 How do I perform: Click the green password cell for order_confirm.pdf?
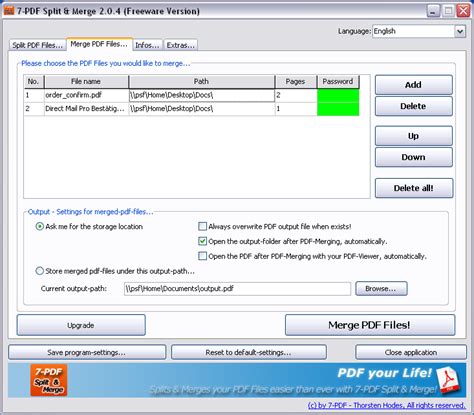point(338,95)
